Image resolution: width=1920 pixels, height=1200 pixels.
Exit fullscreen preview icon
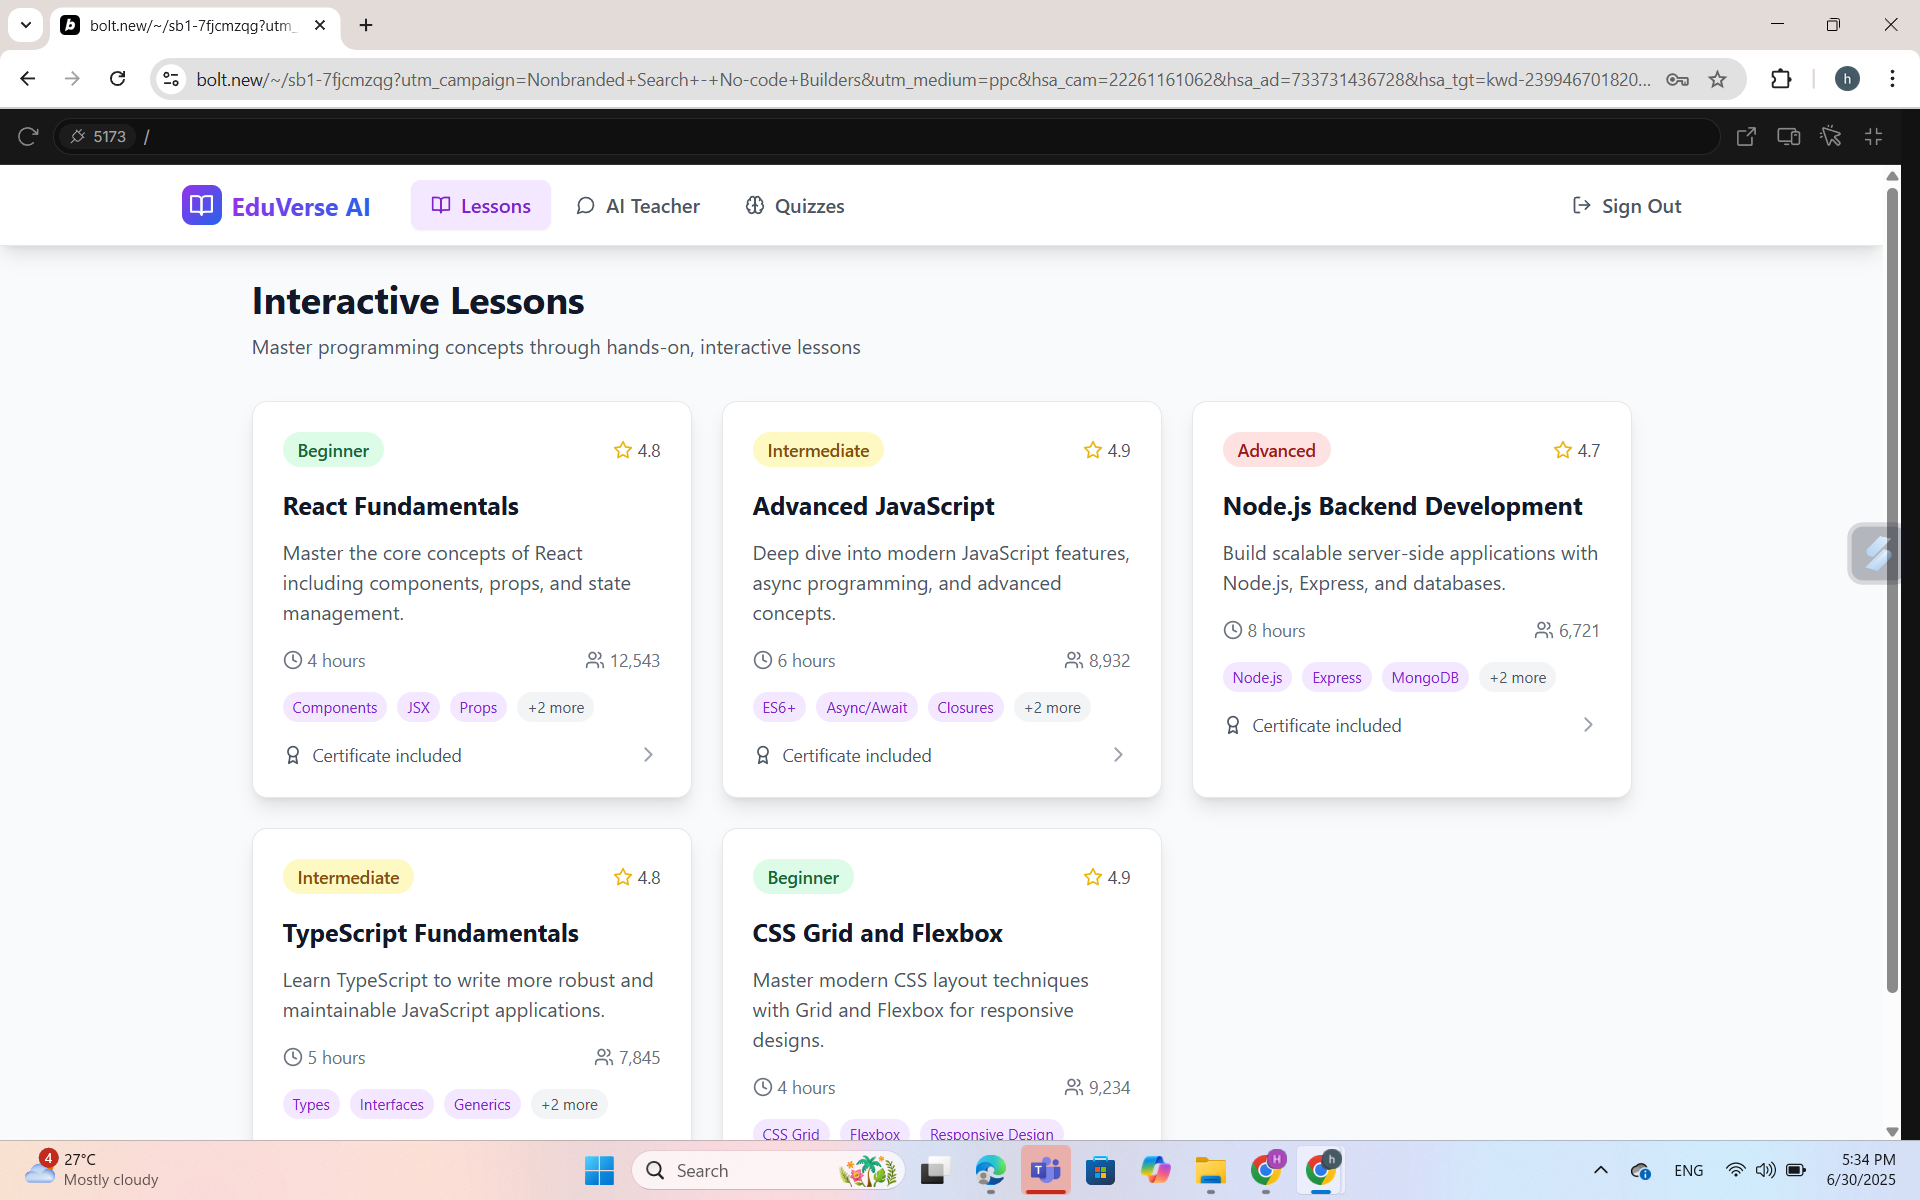coord(1873,136)
